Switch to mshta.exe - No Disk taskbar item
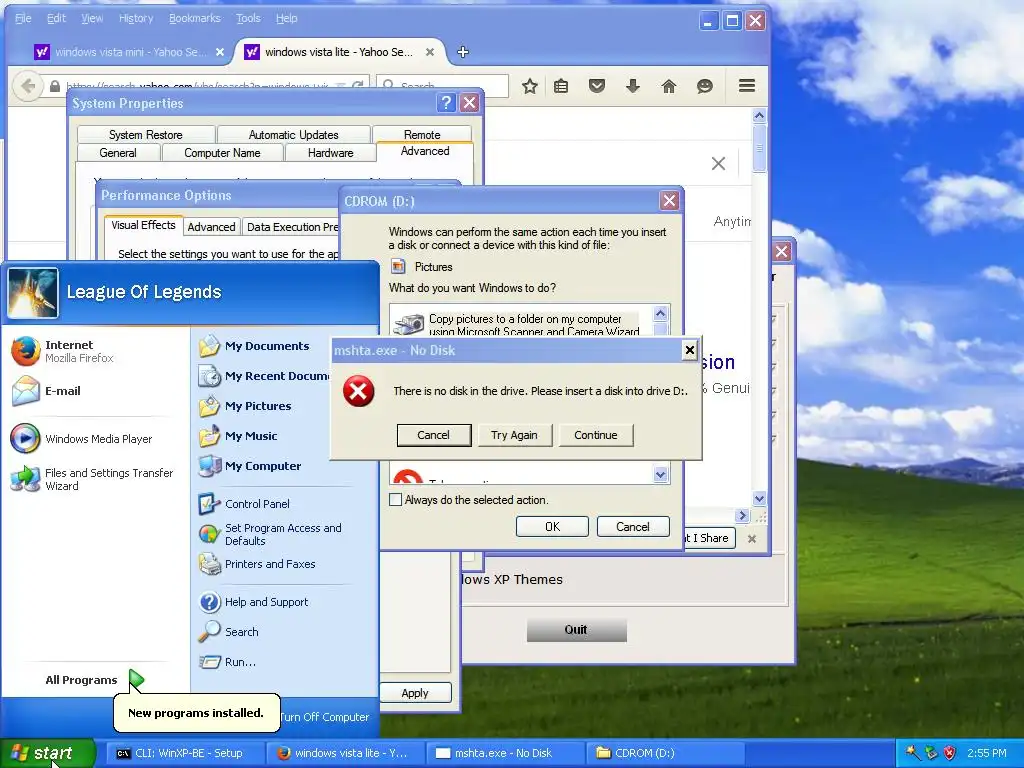 (505, 753)
